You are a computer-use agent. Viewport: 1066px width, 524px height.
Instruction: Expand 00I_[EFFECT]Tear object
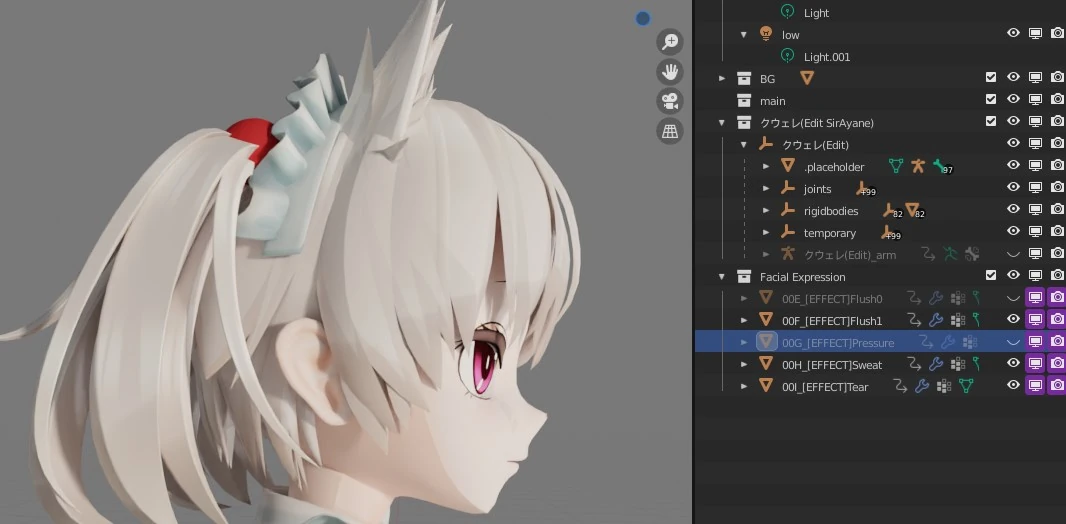pyautogui.click(x=744, y=386)
